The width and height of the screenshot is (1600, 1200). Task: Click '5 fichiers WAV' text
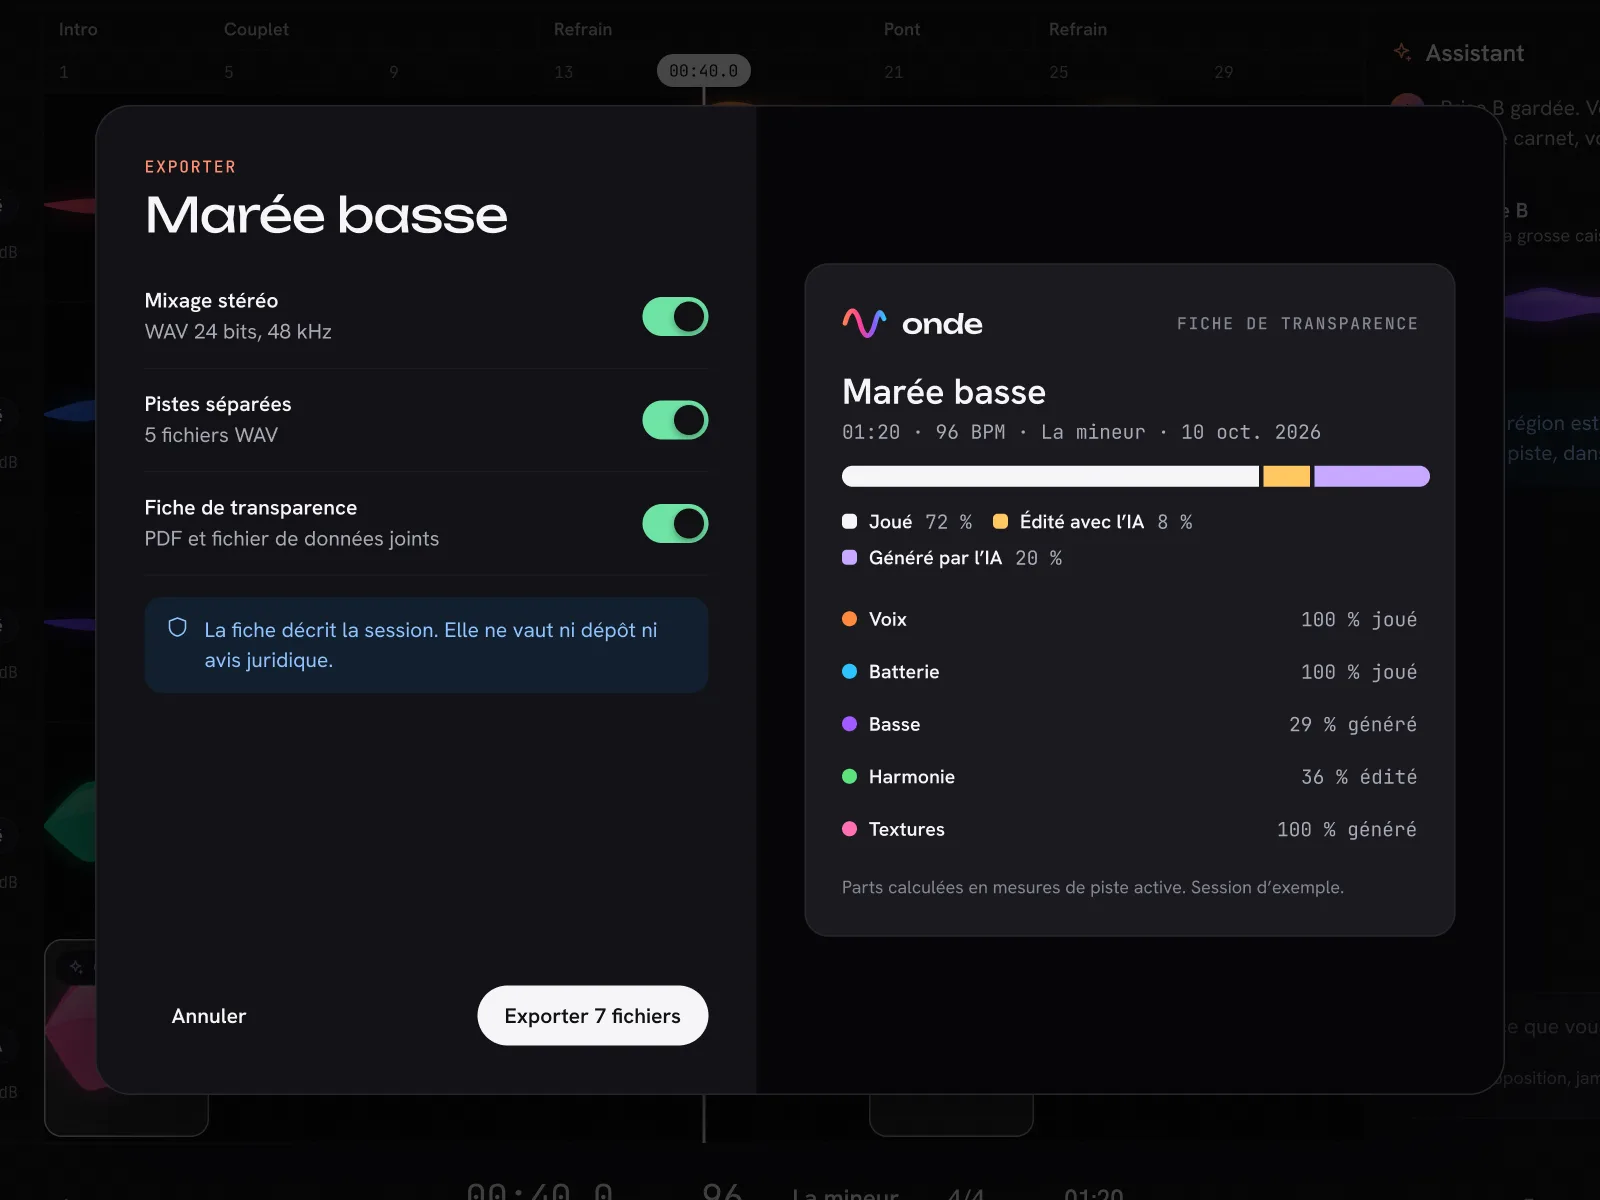click(211, 435)
